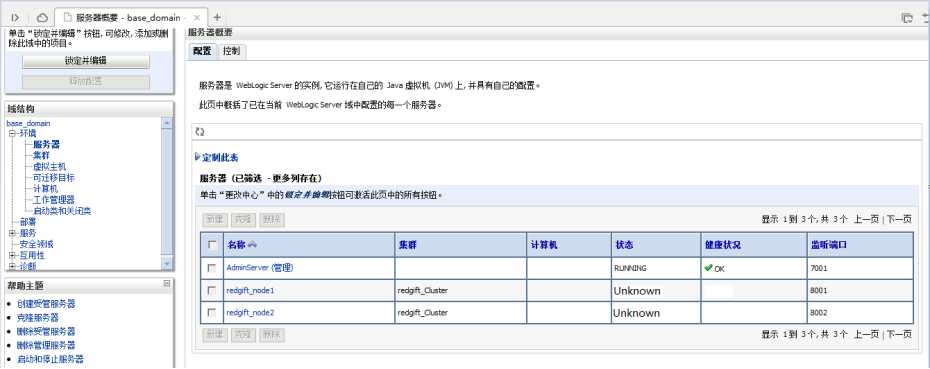Viewport: 930px width, 369px height.
Task: Click 上一页 below the table
Action: tap(866, 335)
